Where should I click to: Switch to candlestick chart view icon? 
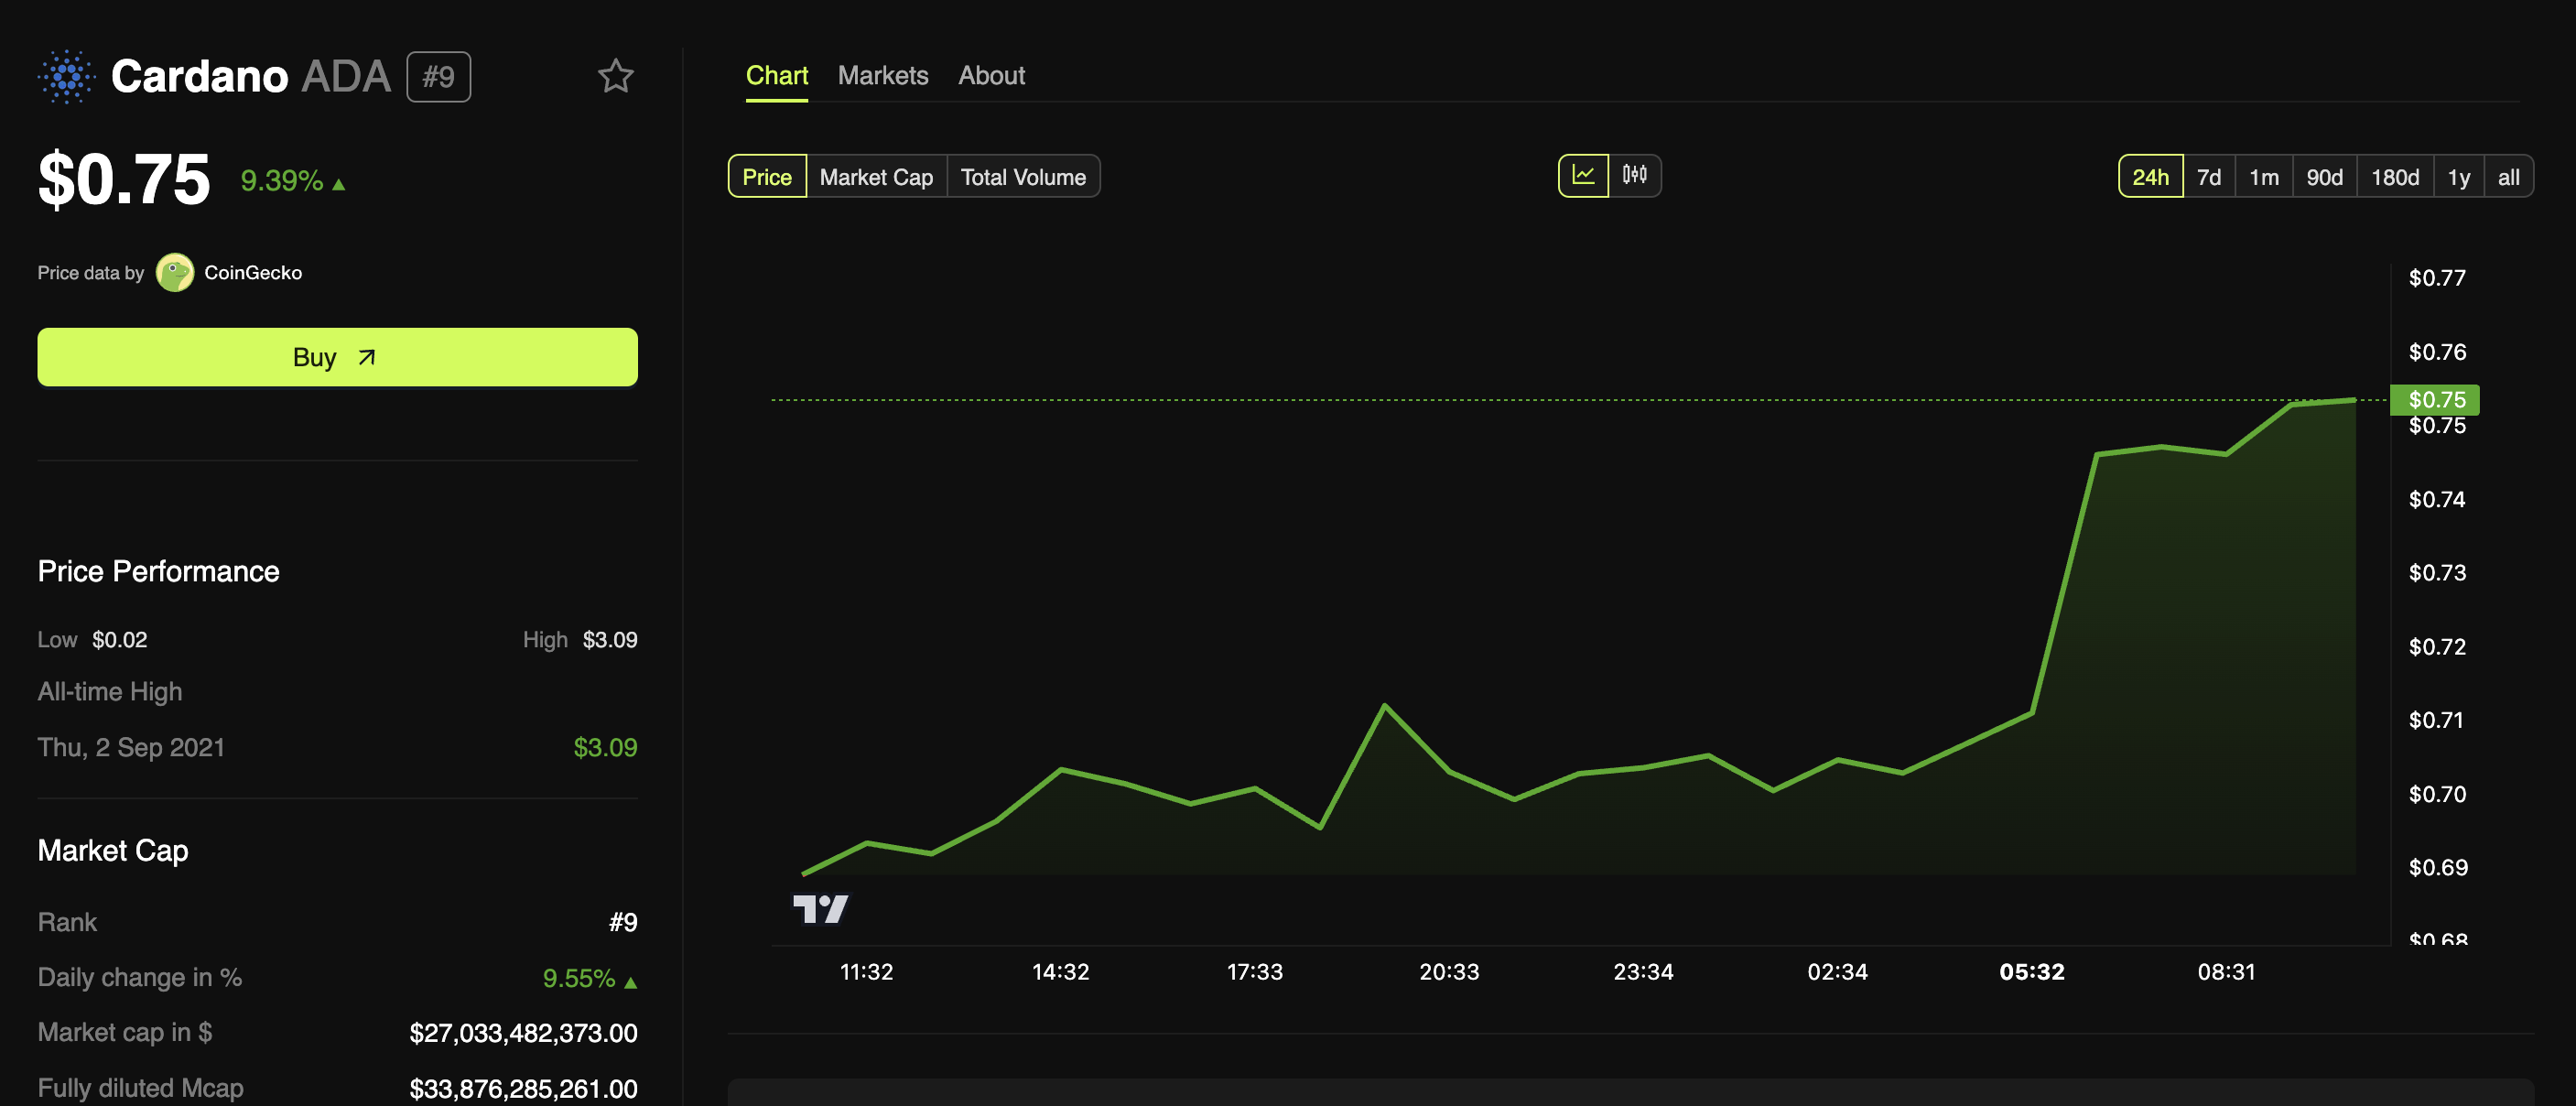click(1634, 176)
